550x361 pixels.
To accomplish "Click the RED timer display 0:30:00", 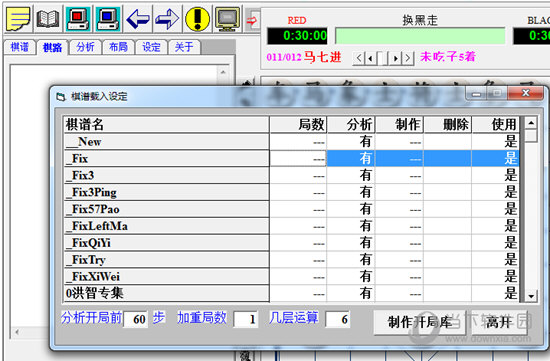I will pos(297,36).
